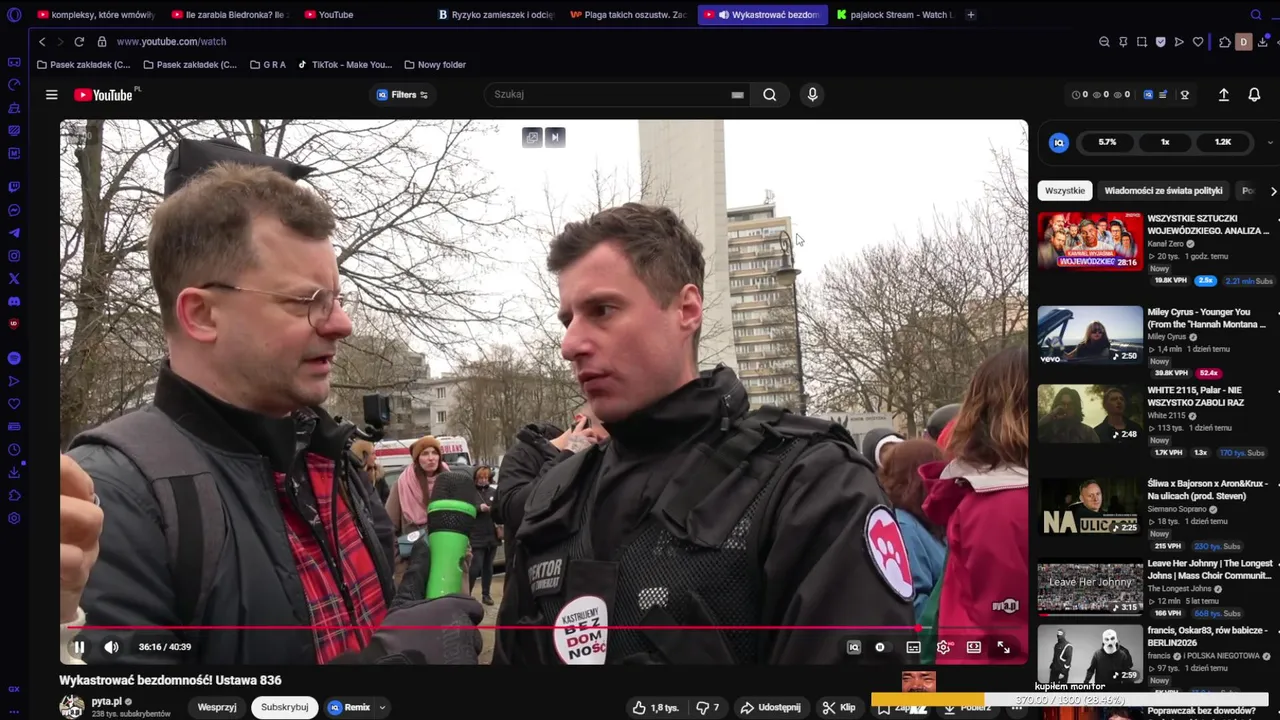
Task: Expand the vidIQ stats panel chevron
Action: pos(1270,142)
